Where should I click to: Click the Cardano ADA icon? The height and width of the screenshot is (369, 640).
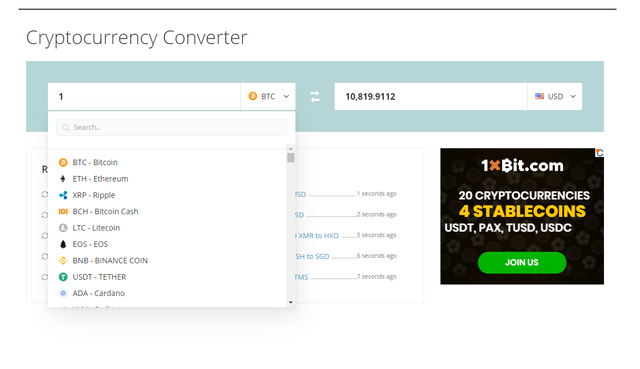tap(63, 293)
